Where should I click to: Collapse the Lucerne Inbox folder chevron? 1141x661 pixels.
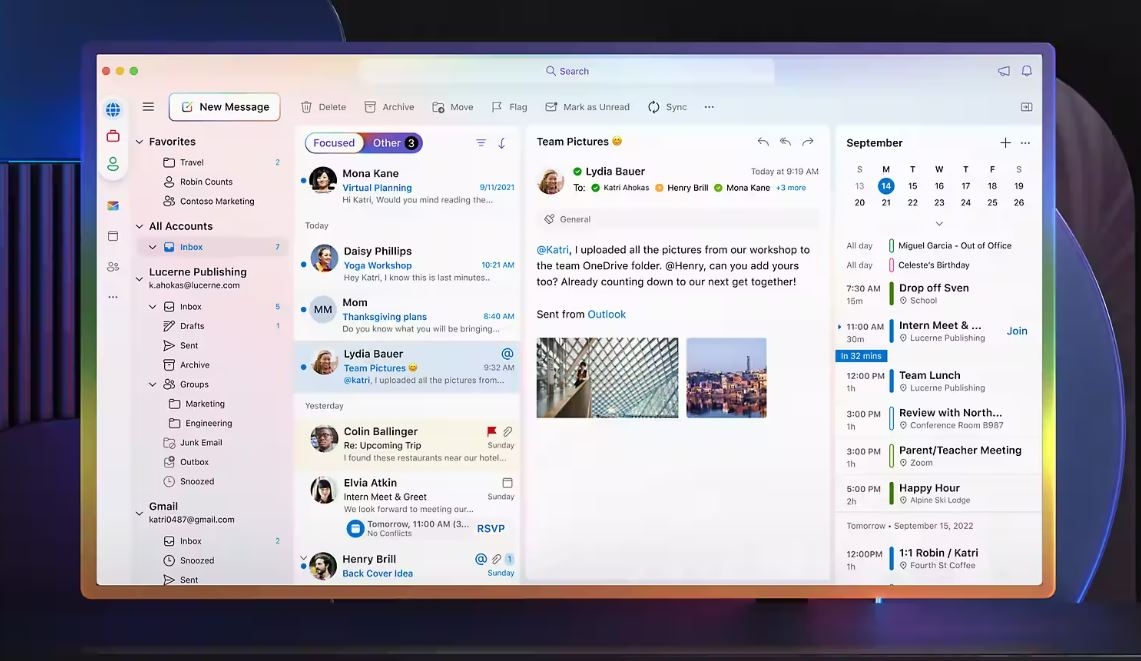pos(153,307)
